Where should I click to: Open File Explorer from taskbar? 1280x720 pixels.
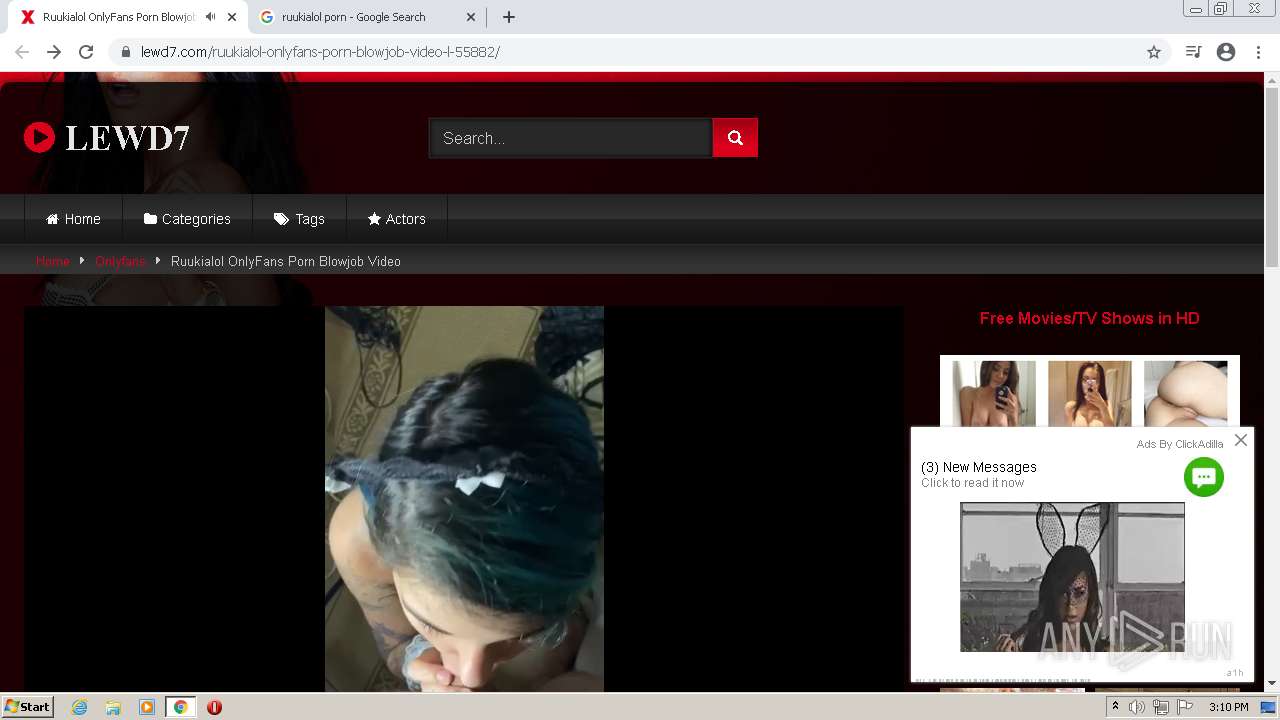click(x=113, y=707)
